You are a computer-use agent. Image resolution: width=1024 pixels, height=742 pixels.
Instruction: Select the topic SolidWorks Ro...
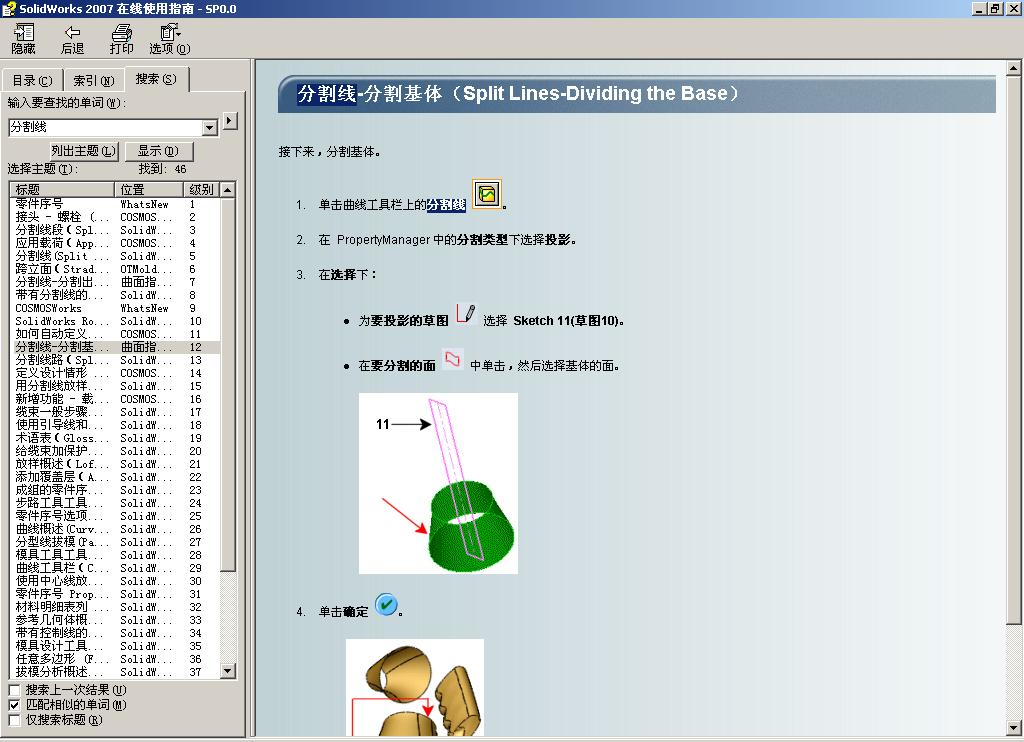(116, 321)
